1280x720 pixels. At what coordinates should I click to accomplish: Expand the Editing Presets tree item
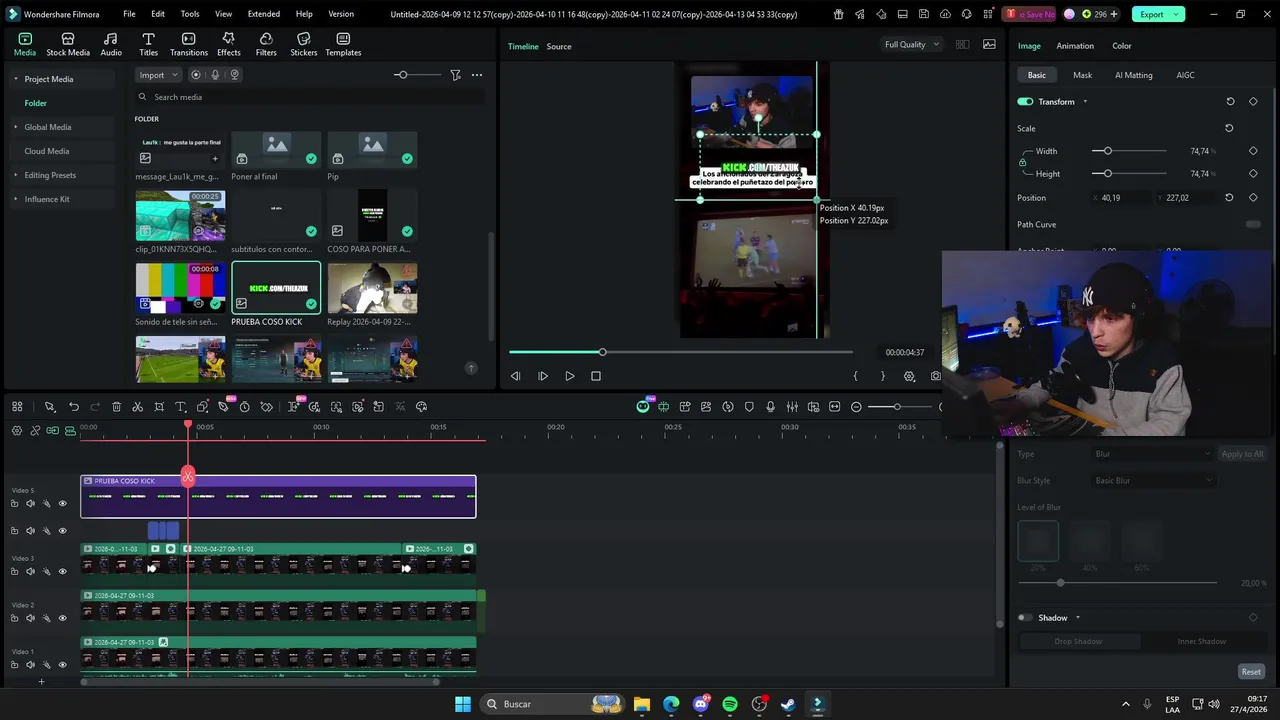tap(15, 175)
